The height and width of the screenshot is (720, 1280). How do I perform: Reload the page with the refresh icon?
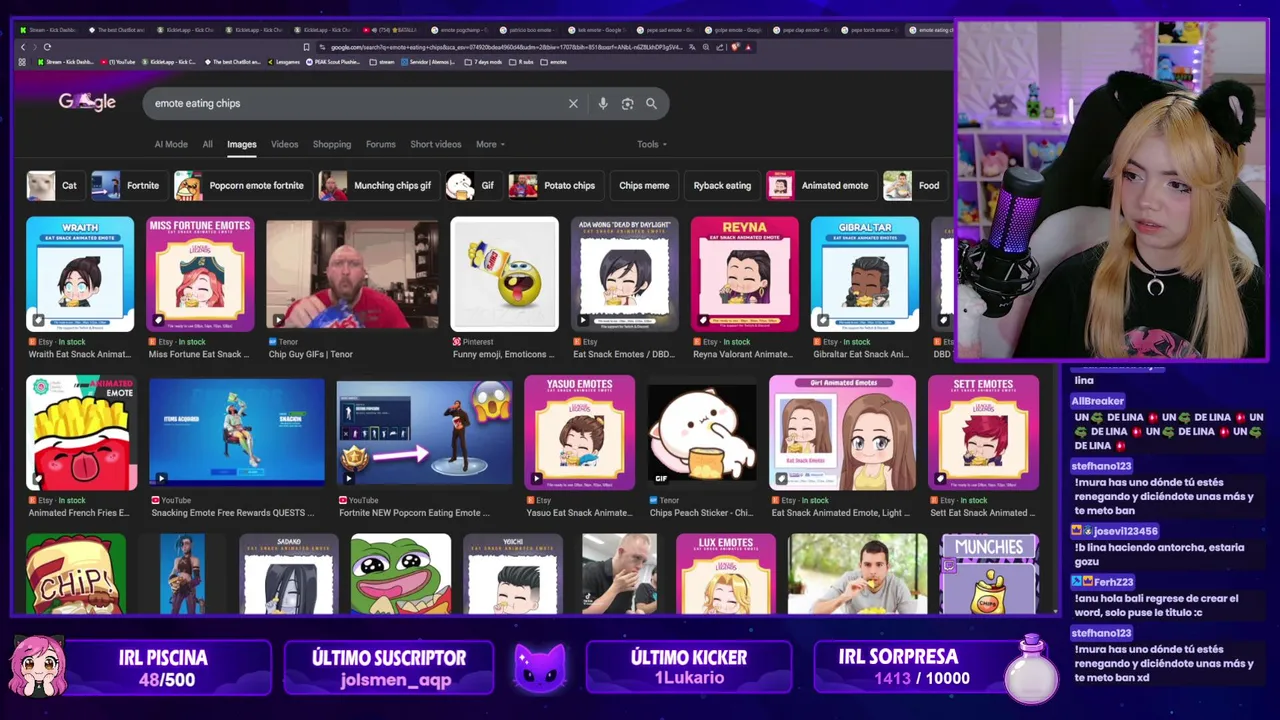pyautogui.click(x=47, y=47)
